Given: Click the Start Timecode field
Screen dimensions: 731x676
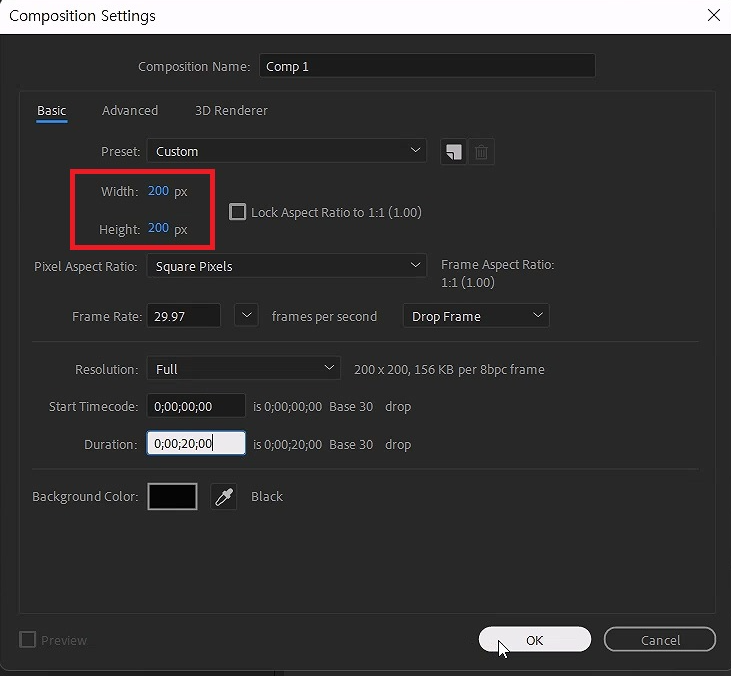Looking at the screenshot, I should click(x=196, y=406).
